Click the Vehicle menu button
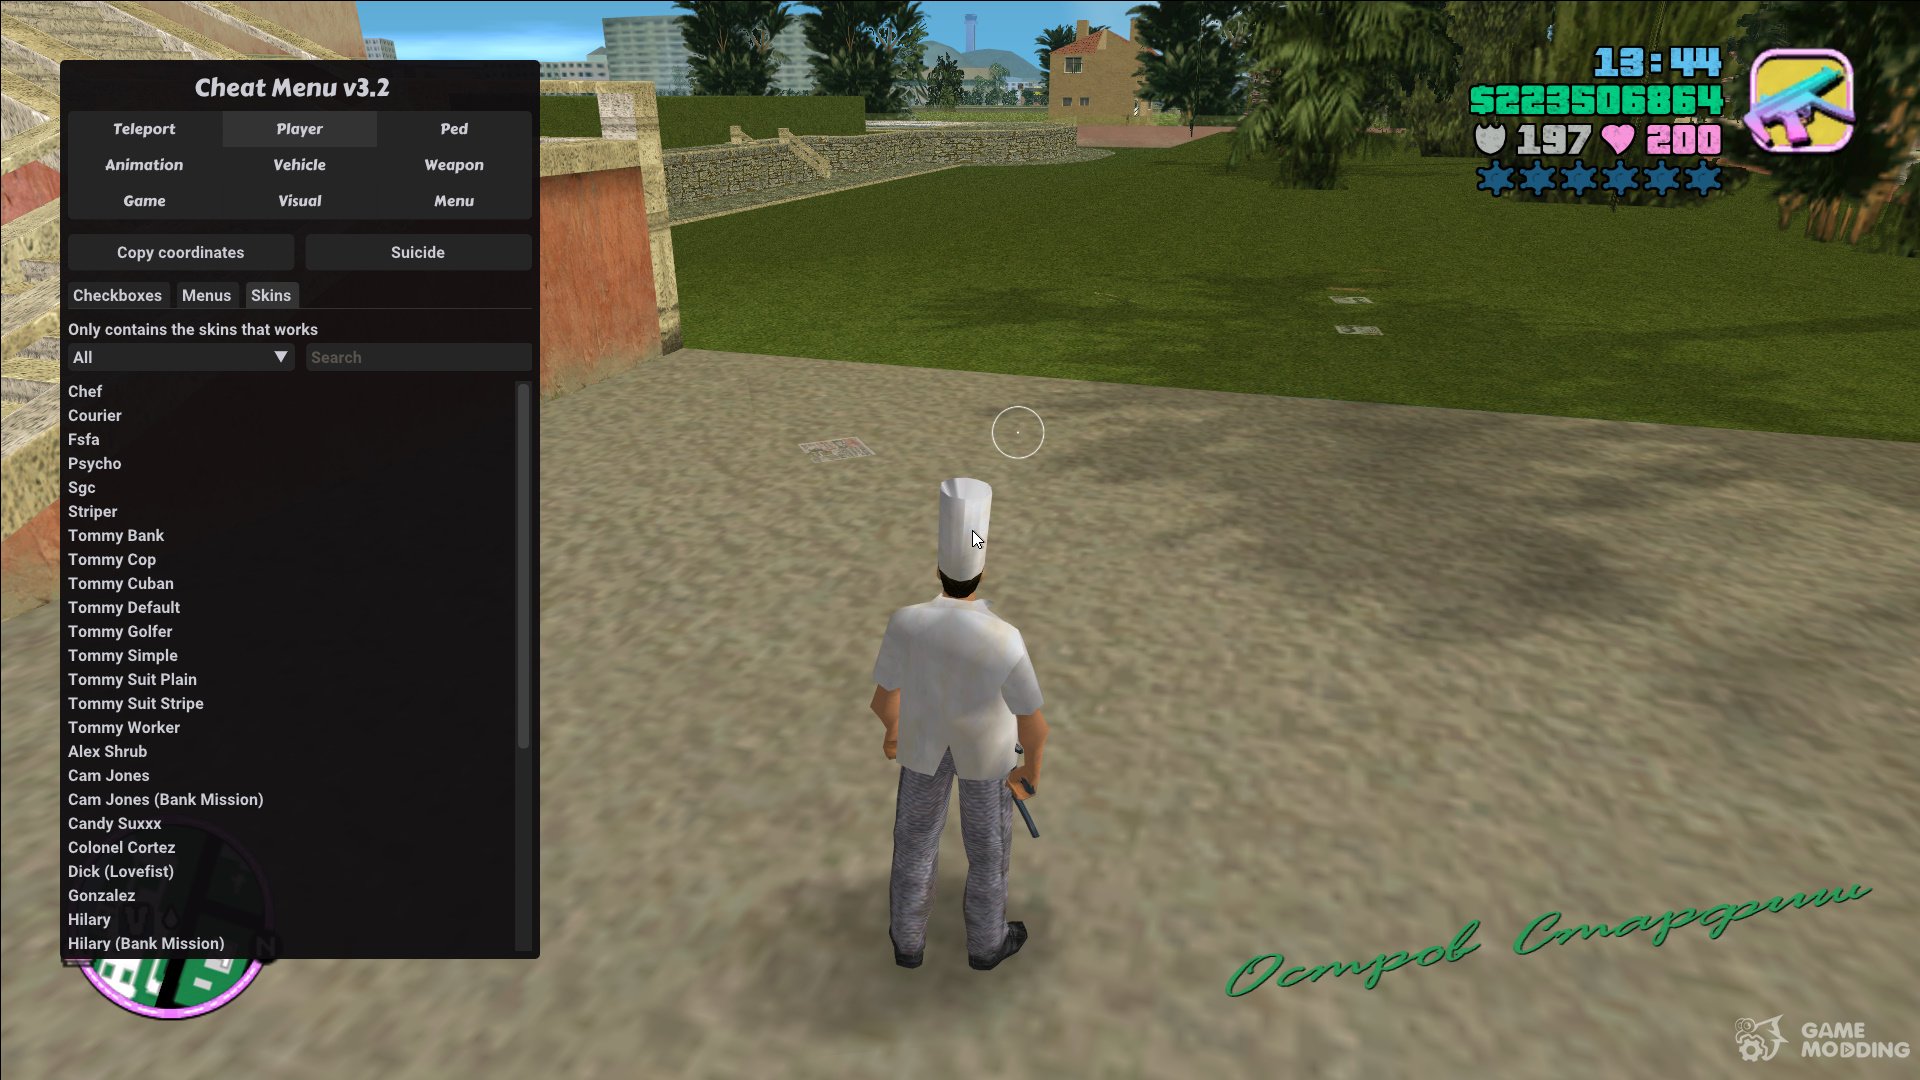The width and height of the screenshot is (1920, 1080). pos(299,165)
